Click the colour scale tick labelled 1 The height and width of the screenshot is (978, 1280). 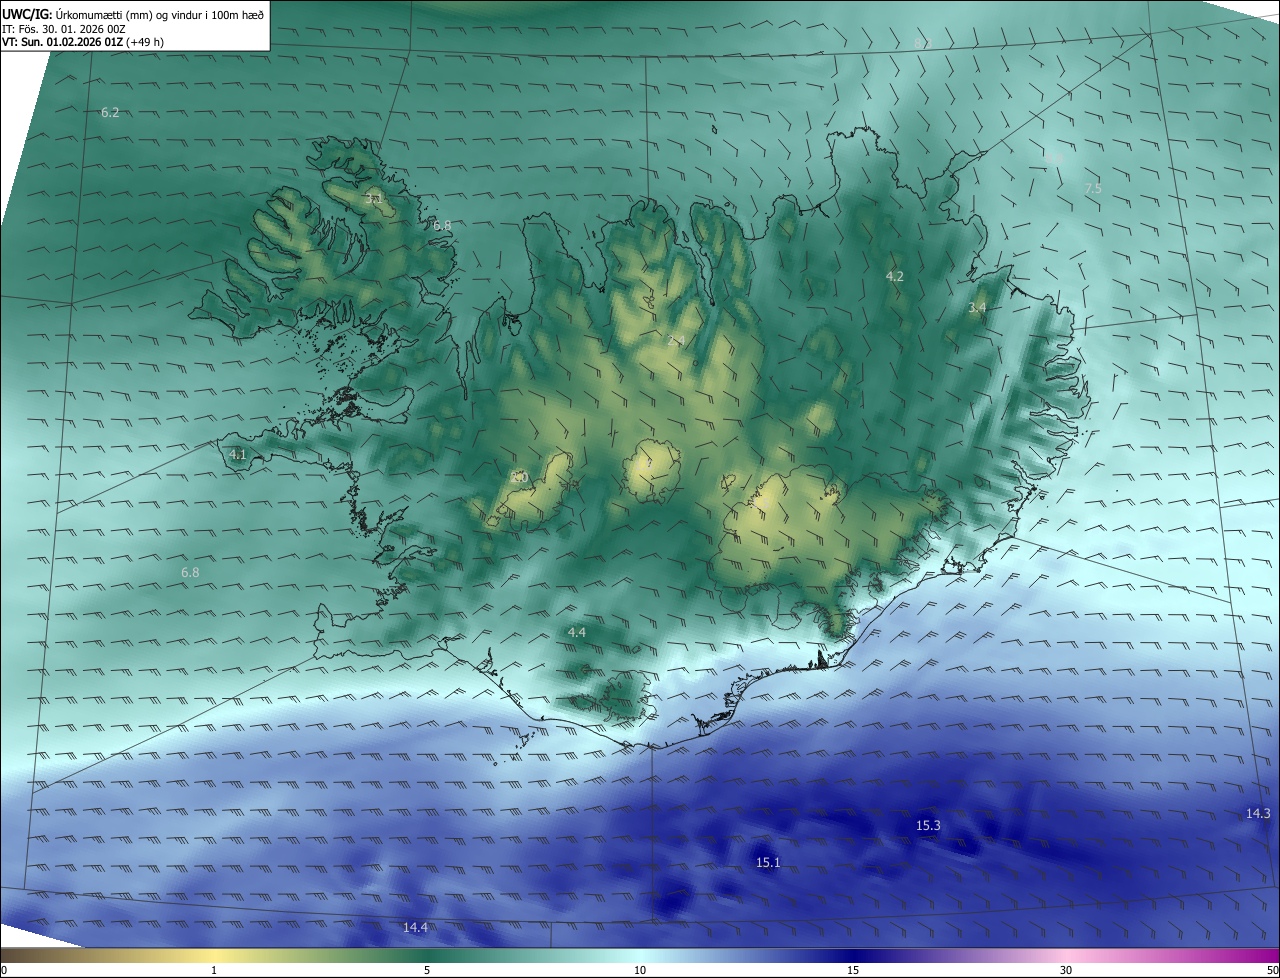(x=214, y=970)
